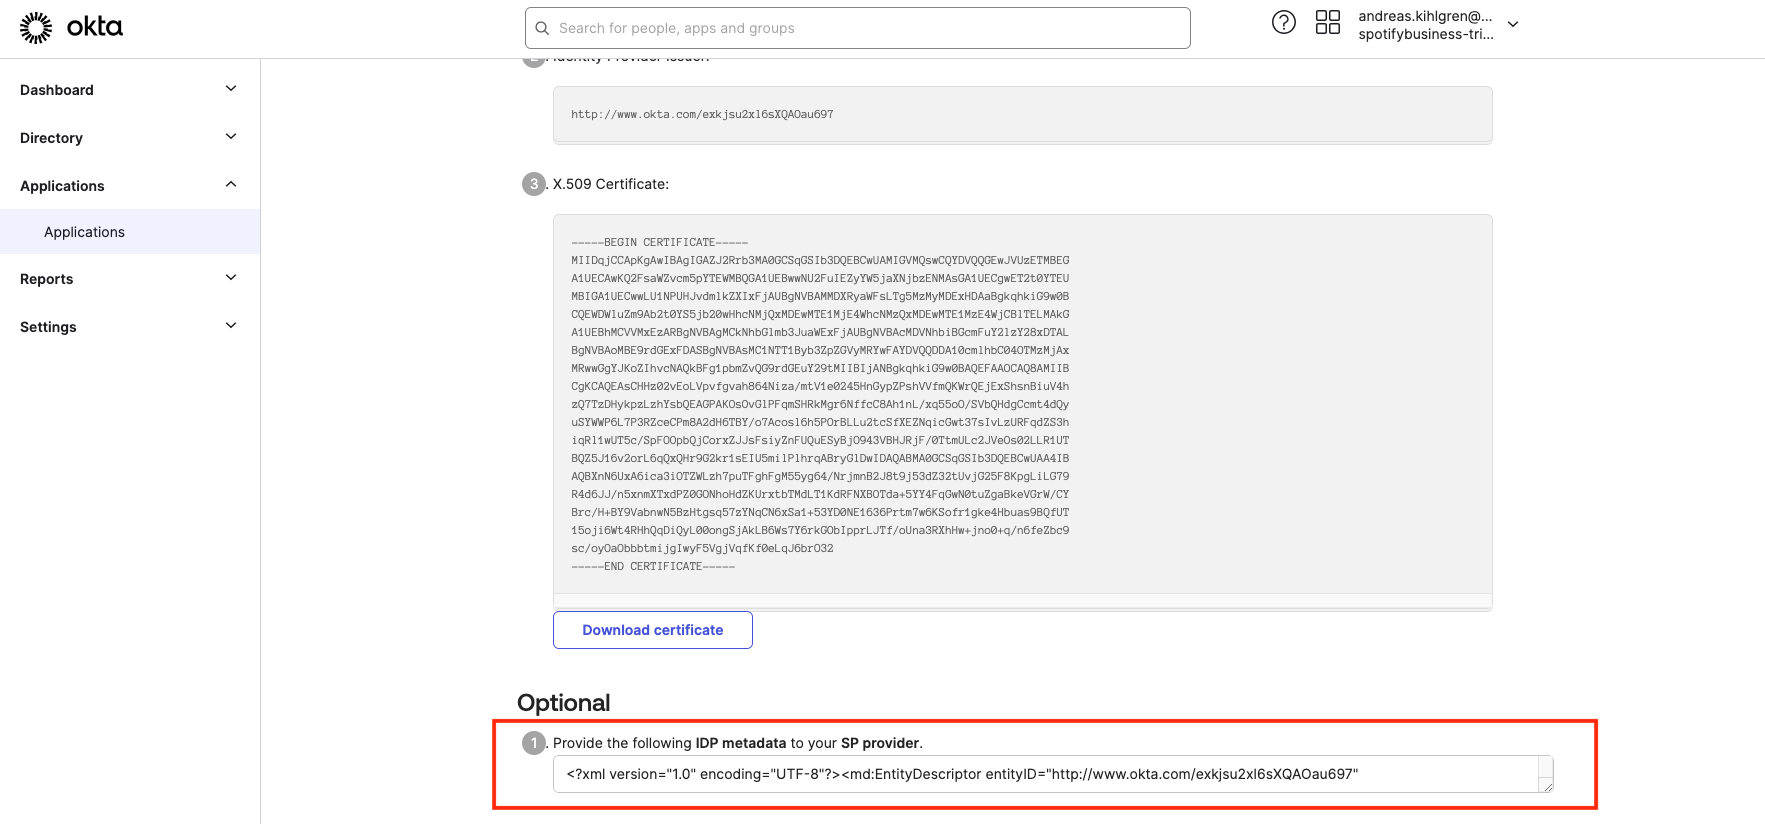Select the Applications sub-item in sidebar
The image size is (1765, 824).
[x=85, y=232]
